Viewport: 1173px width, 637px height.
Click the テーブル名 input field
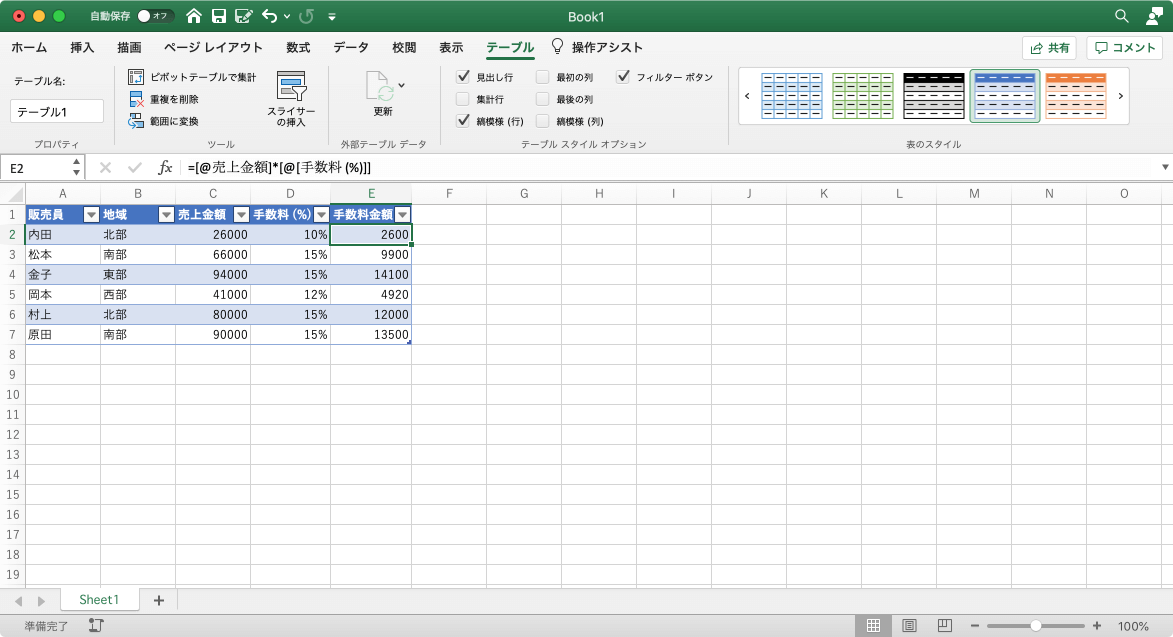click(x=57, y=111)
